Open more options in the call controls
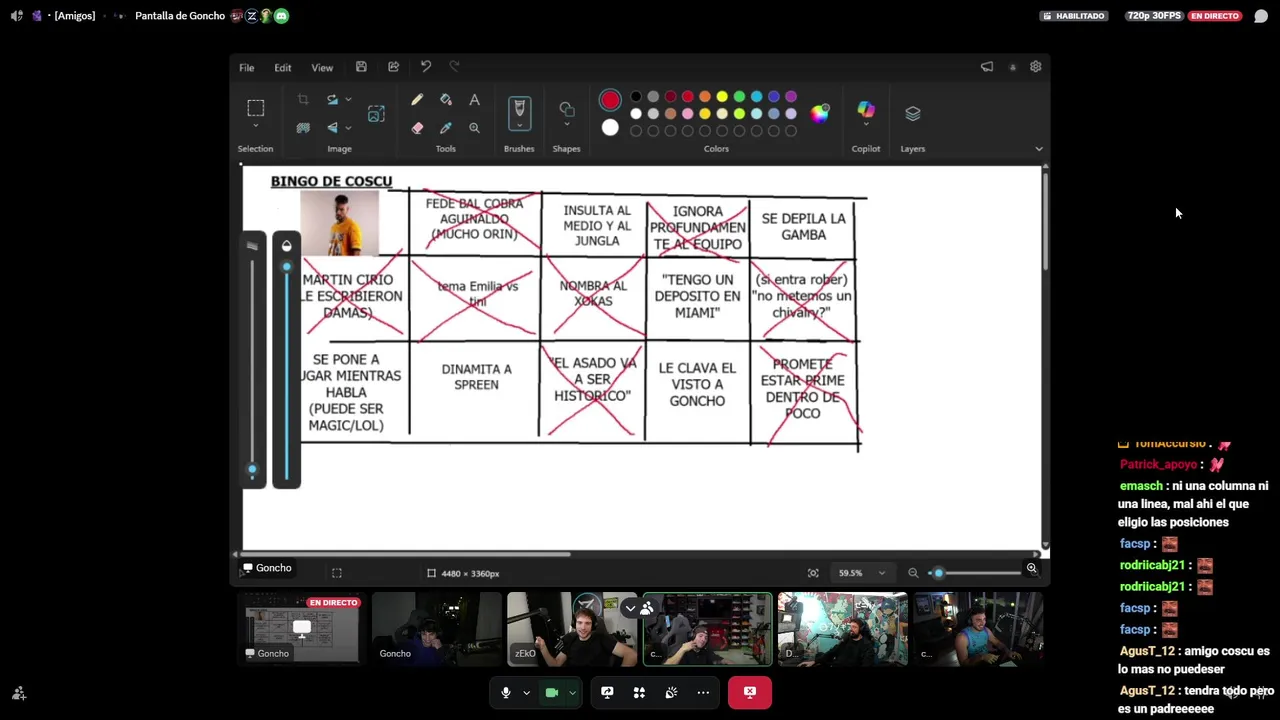This screenshot has height=720, width=1280. click(703, 692)
